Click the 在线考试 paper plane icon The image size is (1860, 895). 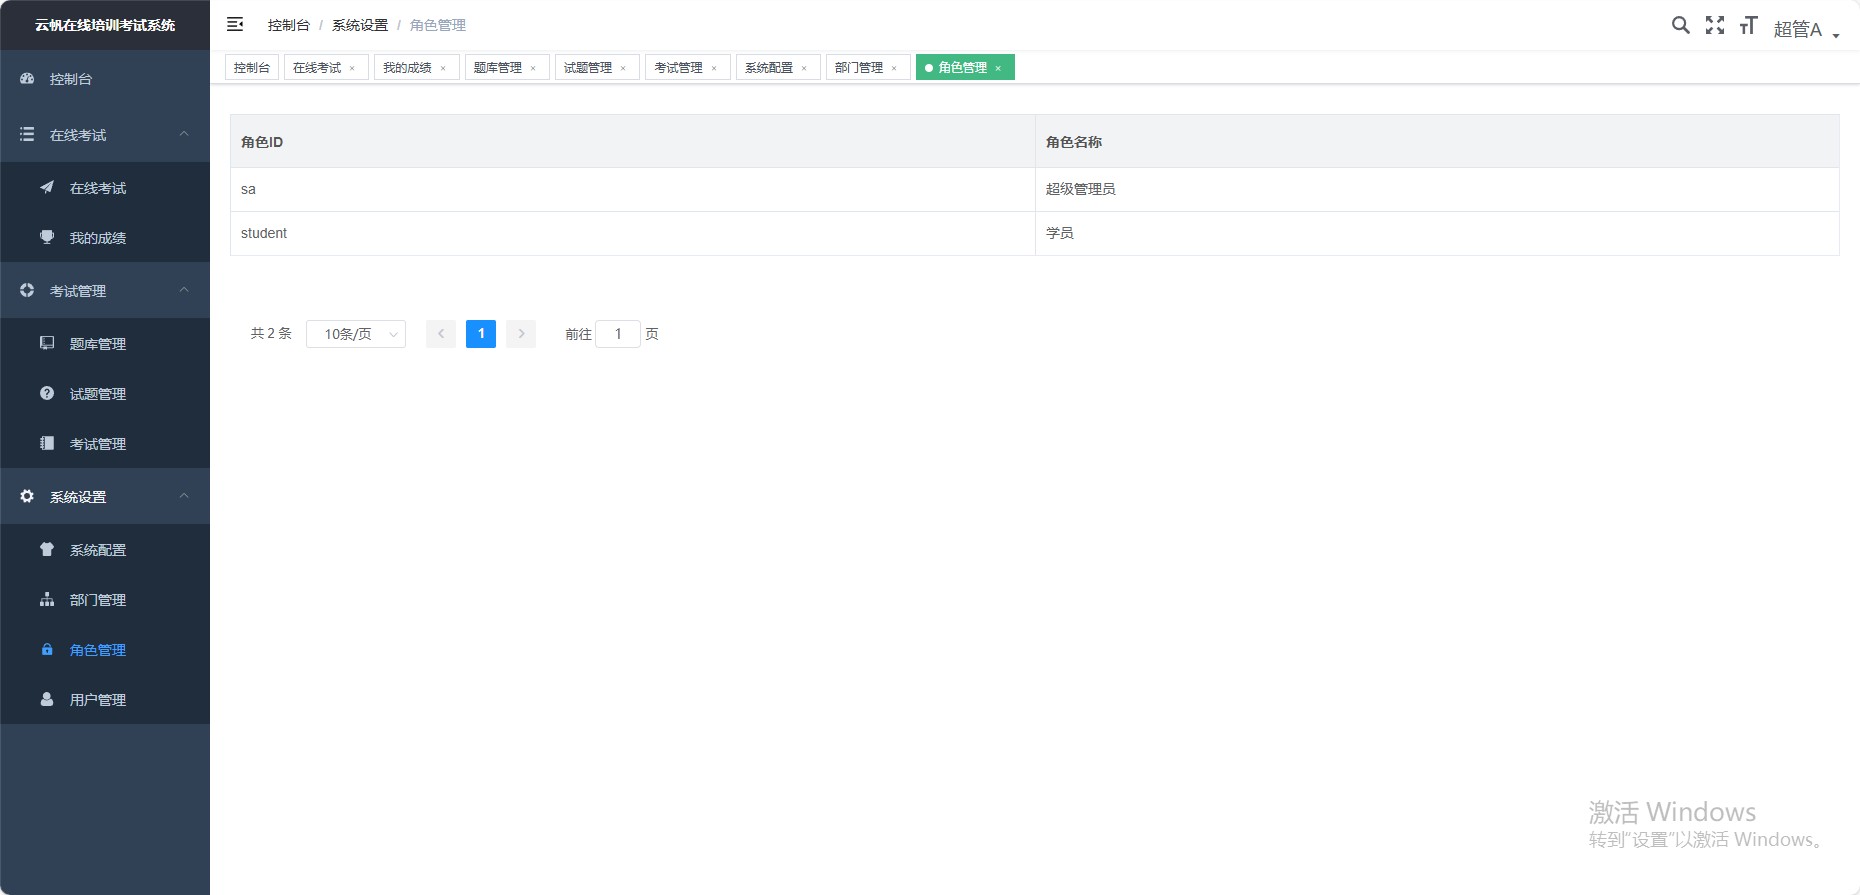[47, 187]
